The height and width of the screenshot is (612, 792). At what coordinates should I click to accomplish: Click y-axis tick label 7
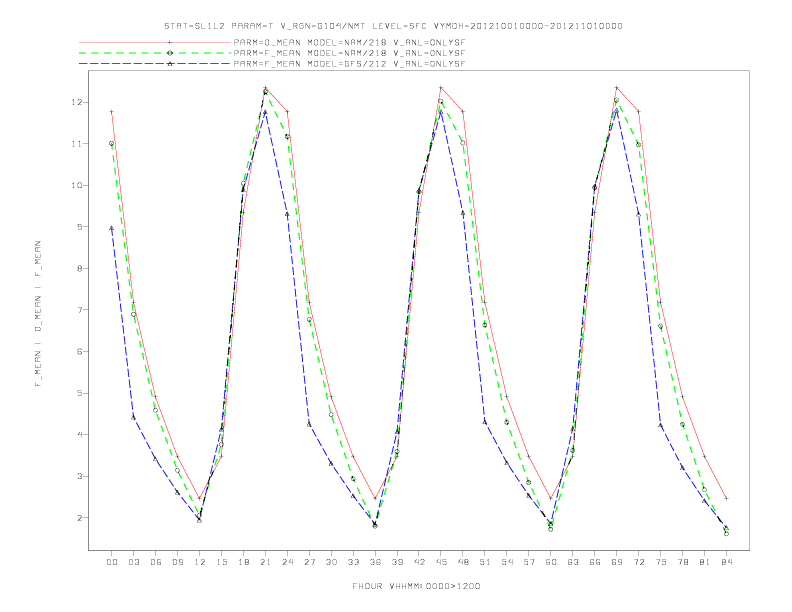click(x=79, y=310)
